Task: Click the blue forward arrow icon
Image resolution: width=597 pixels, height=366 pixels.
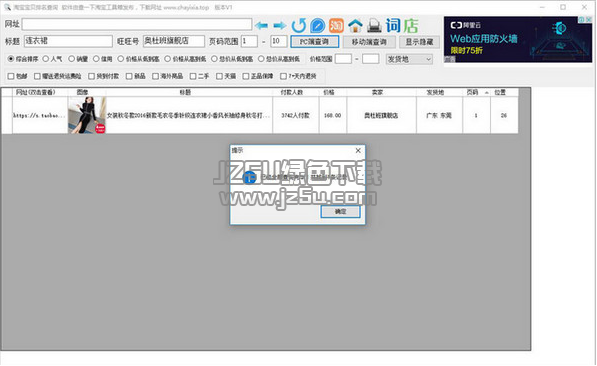Action: pos(280,26)
